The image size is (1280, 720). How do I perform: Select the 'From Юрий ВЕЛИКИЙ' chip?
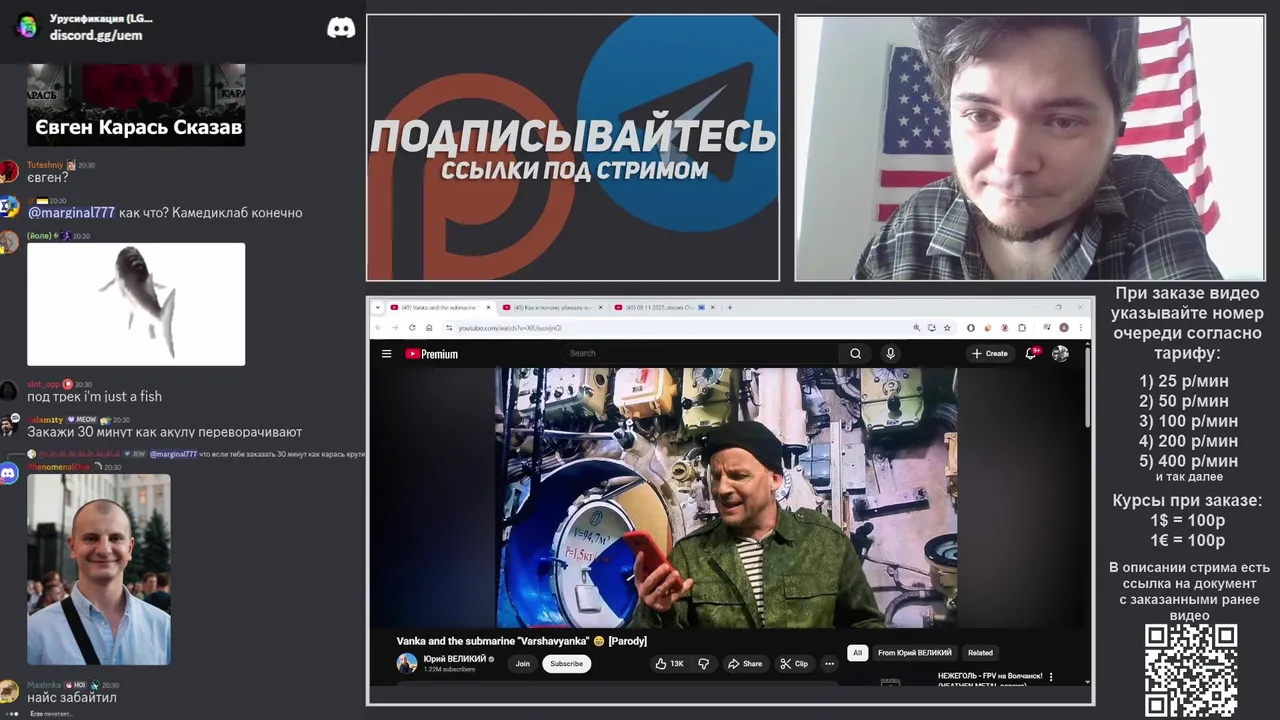pos(915,653)
